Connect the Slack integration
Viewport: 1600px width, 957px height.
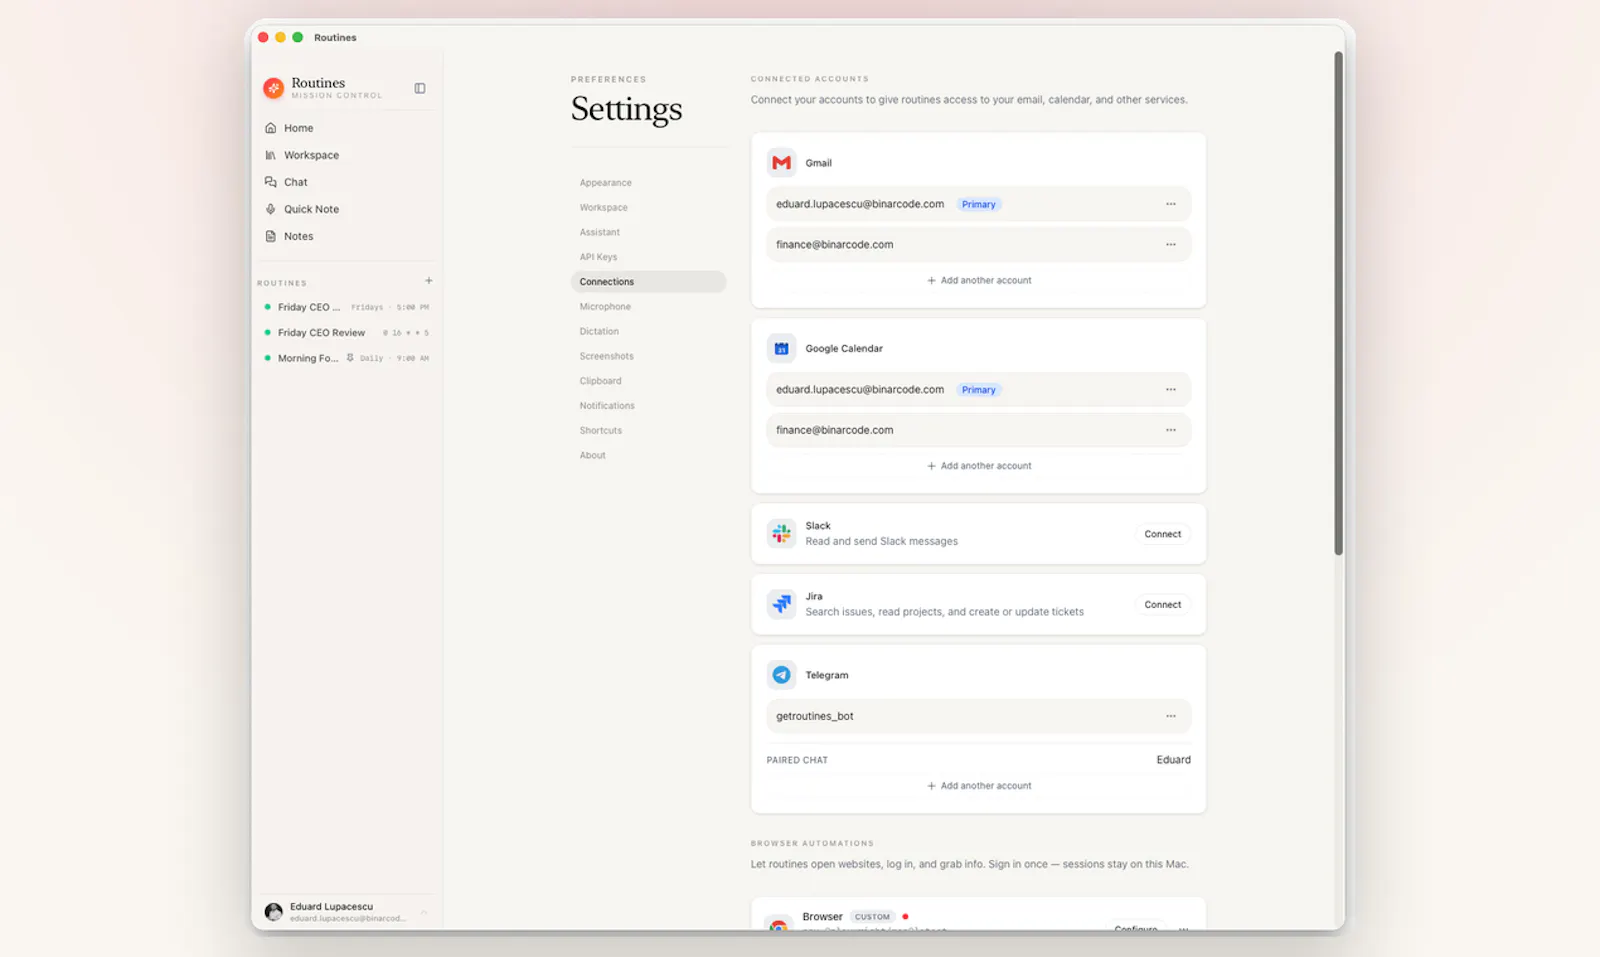point(1163,534)
